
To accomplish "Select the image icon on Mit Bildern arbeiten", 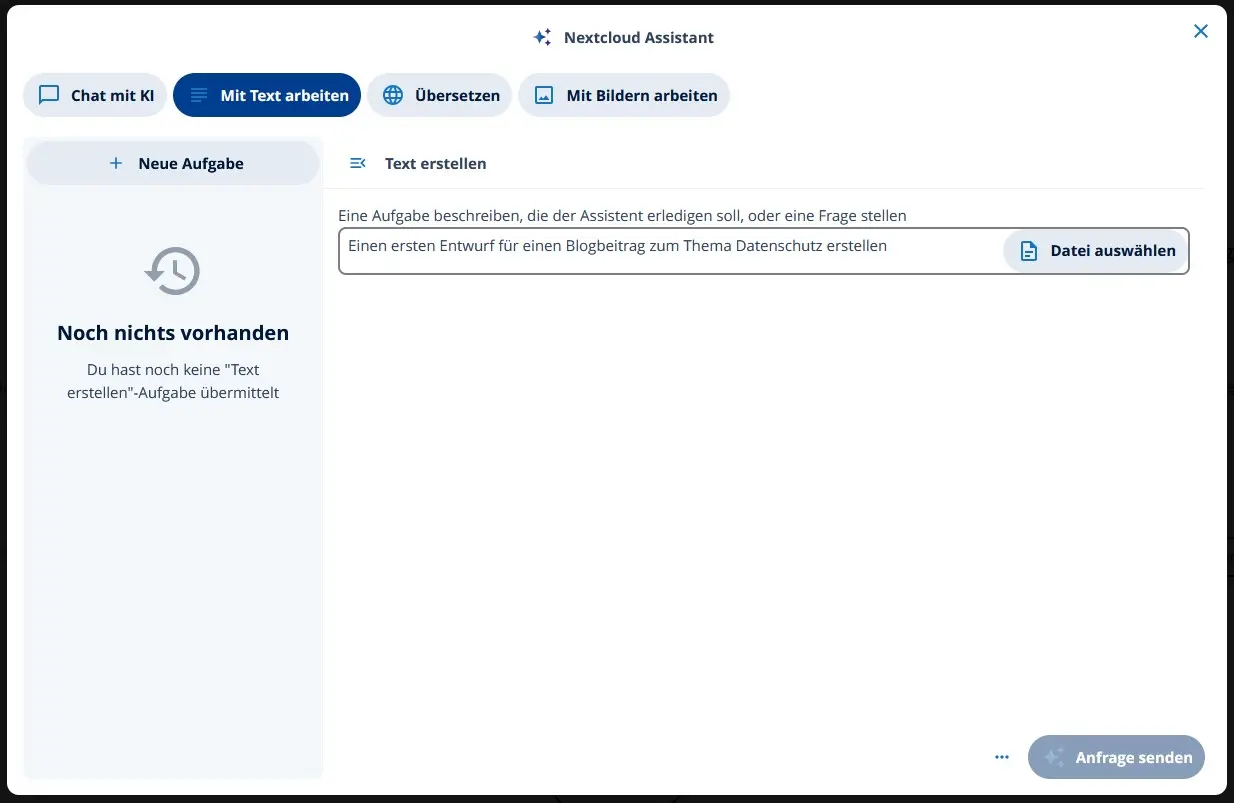I will click(543, 95).
